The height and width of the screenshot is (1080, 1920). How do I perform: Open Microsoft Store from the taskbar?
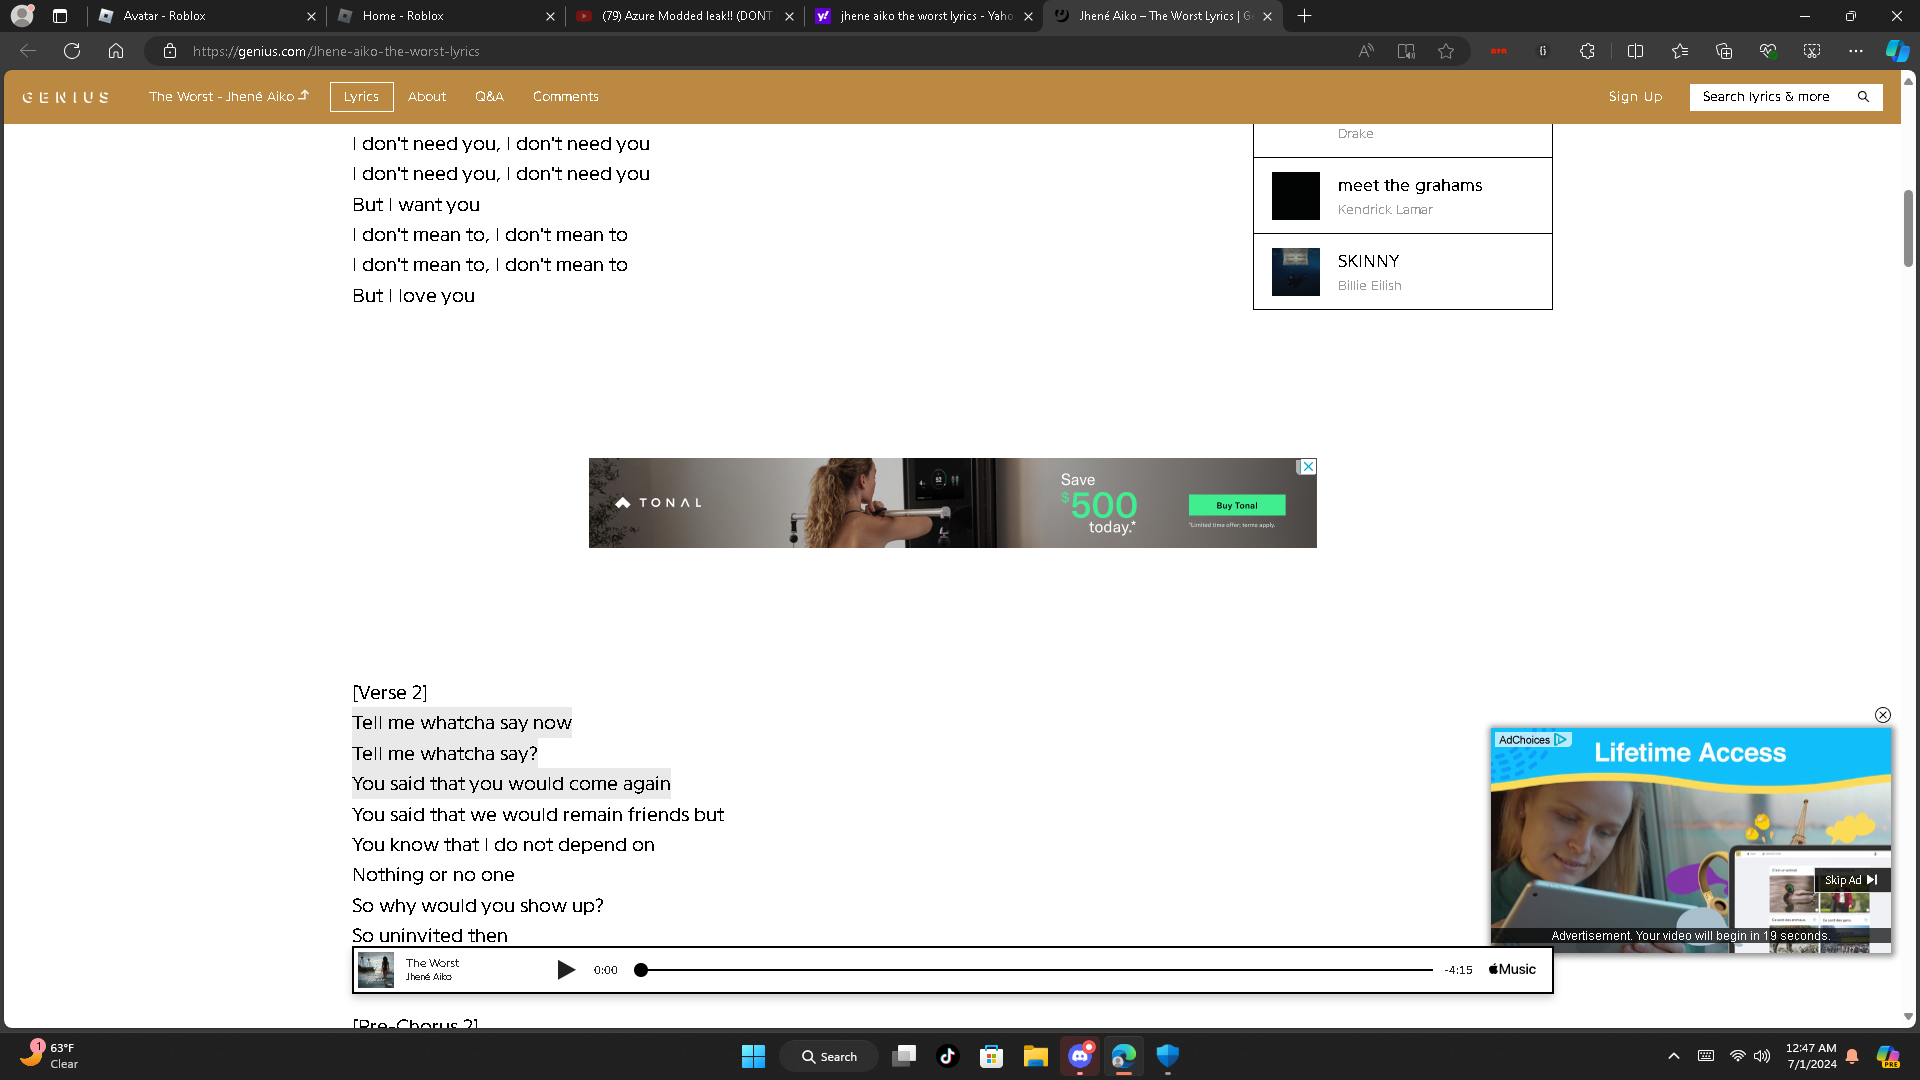click(x=991, y=1056)
